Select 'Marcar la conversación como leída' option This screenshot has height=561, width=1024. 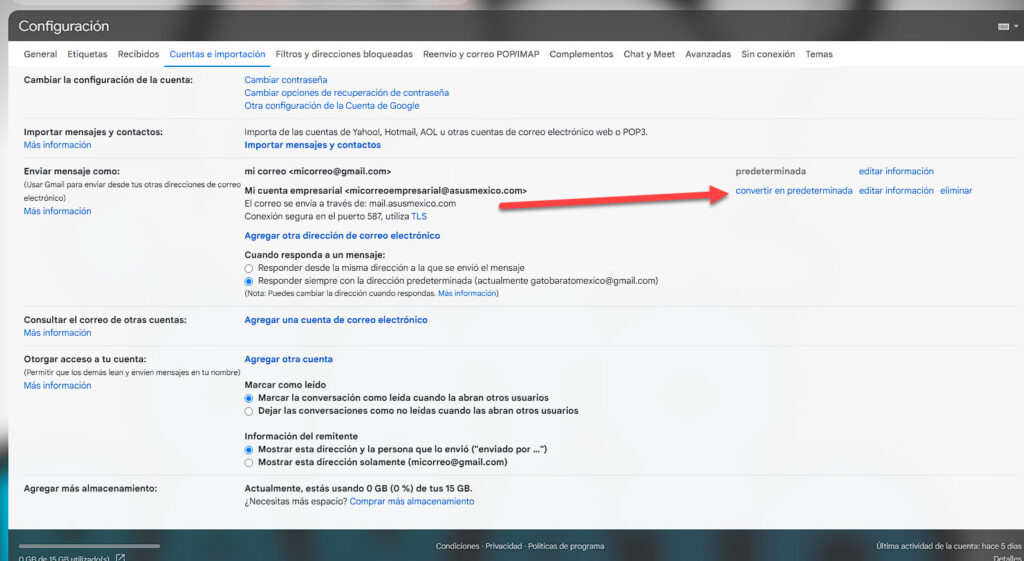pos(249,398)
